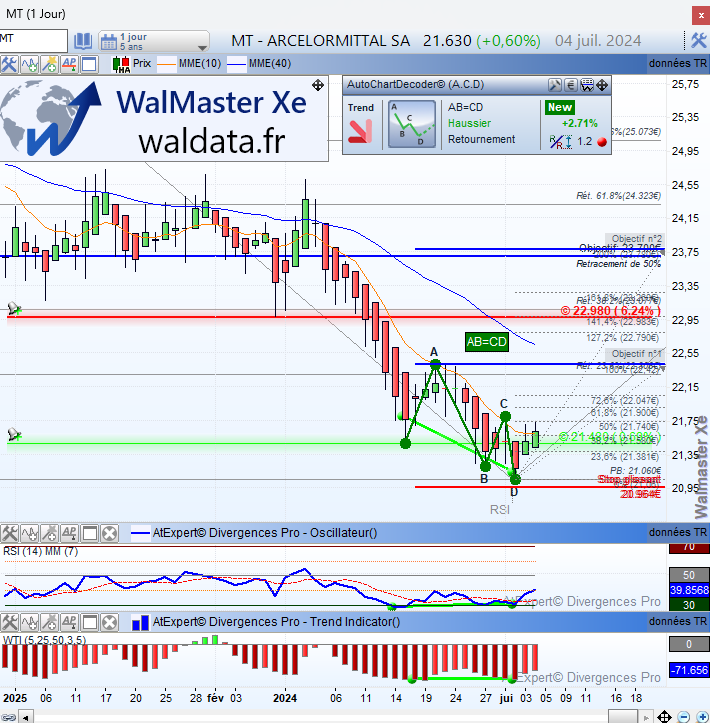Click the orange MME(10) color swatch

click(x=166, y=64)
